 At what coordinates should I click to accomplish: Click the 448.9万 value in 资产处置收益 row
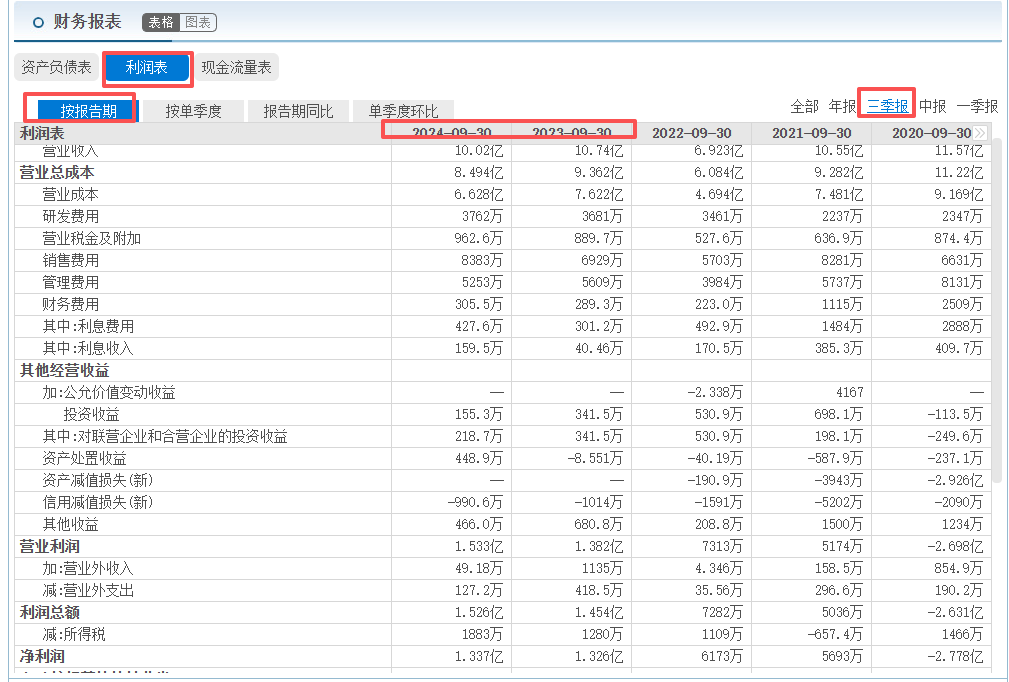point(479,458)
